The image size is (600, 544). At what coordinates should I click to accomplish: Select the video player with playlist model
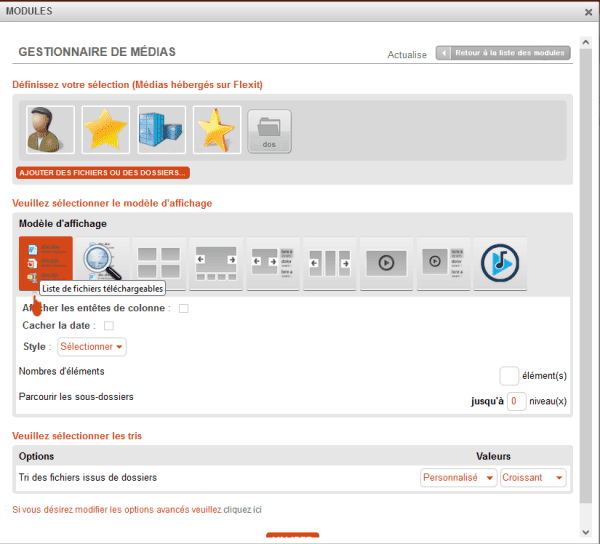pyautogui.click(x=442, y=264)
